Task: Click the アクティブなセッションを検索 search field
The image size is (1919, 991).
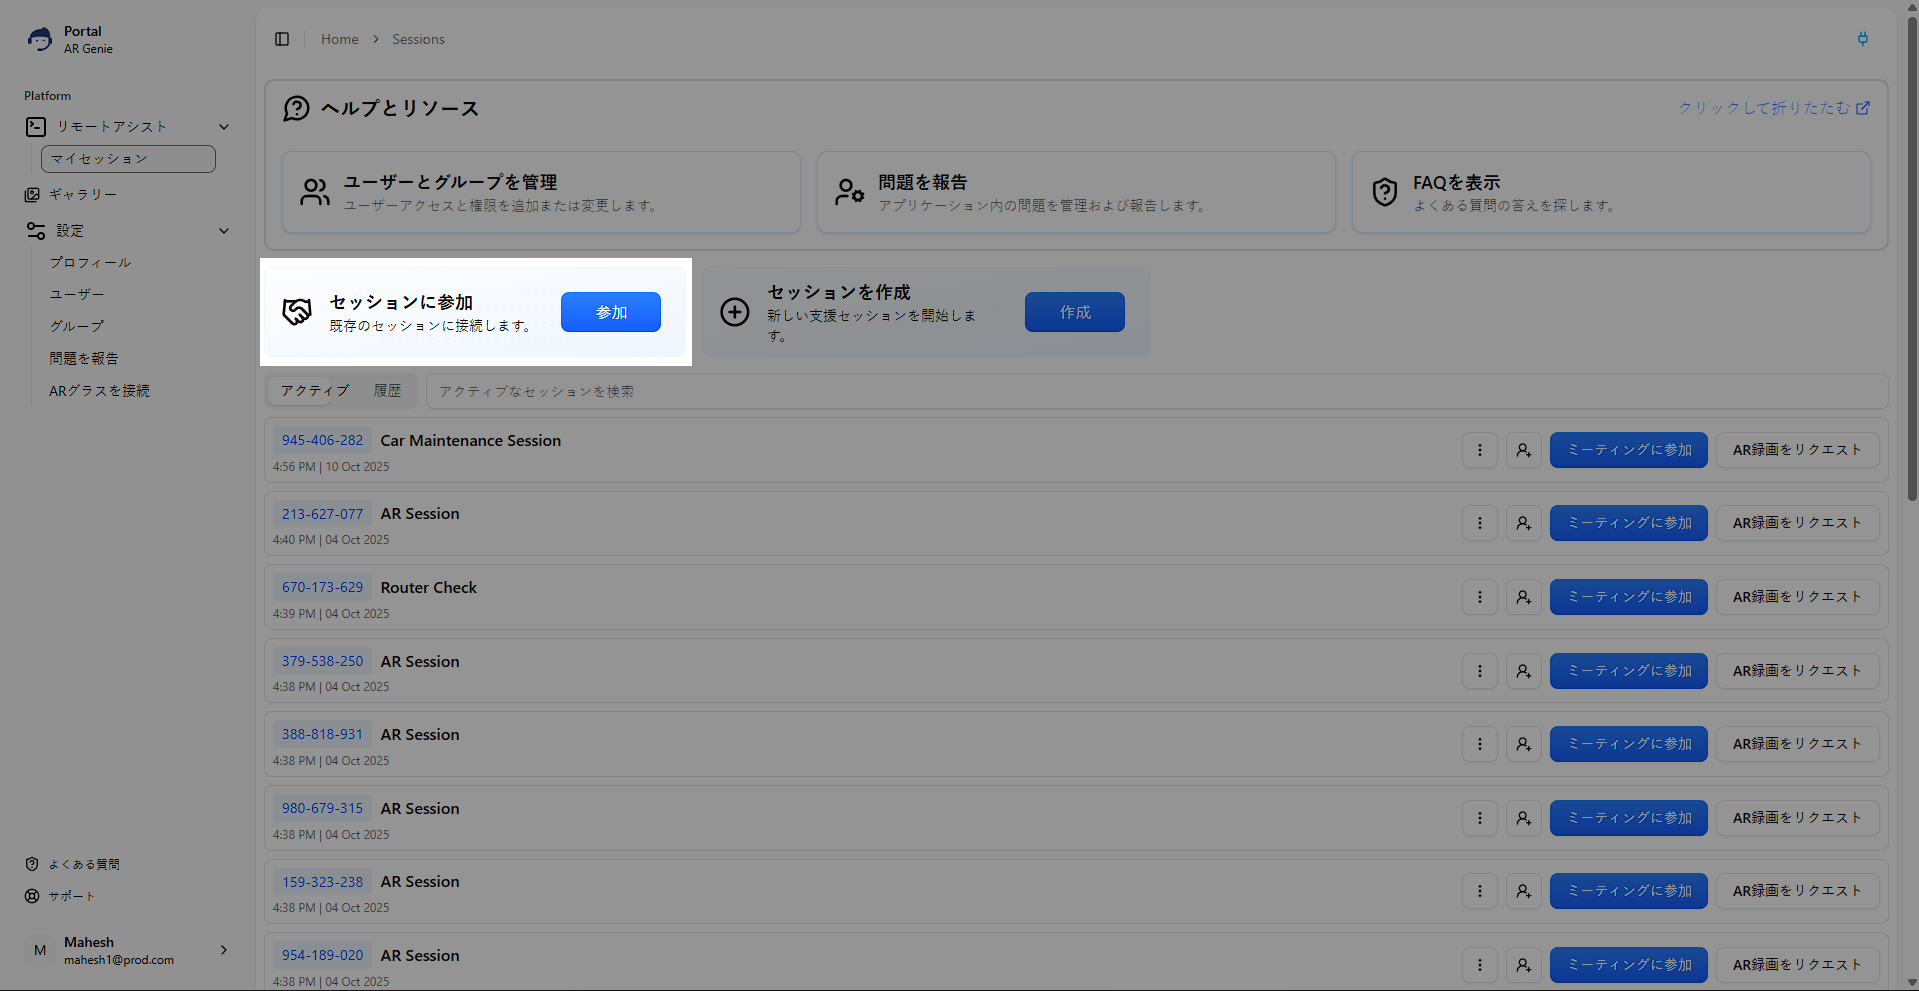Action: tap(1155, 391)
